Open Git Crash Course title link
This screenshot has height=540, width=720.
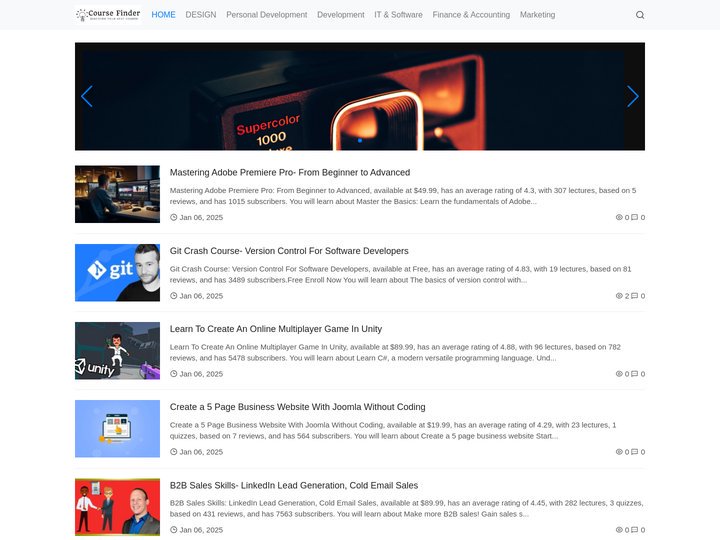[x=289, y=251]
